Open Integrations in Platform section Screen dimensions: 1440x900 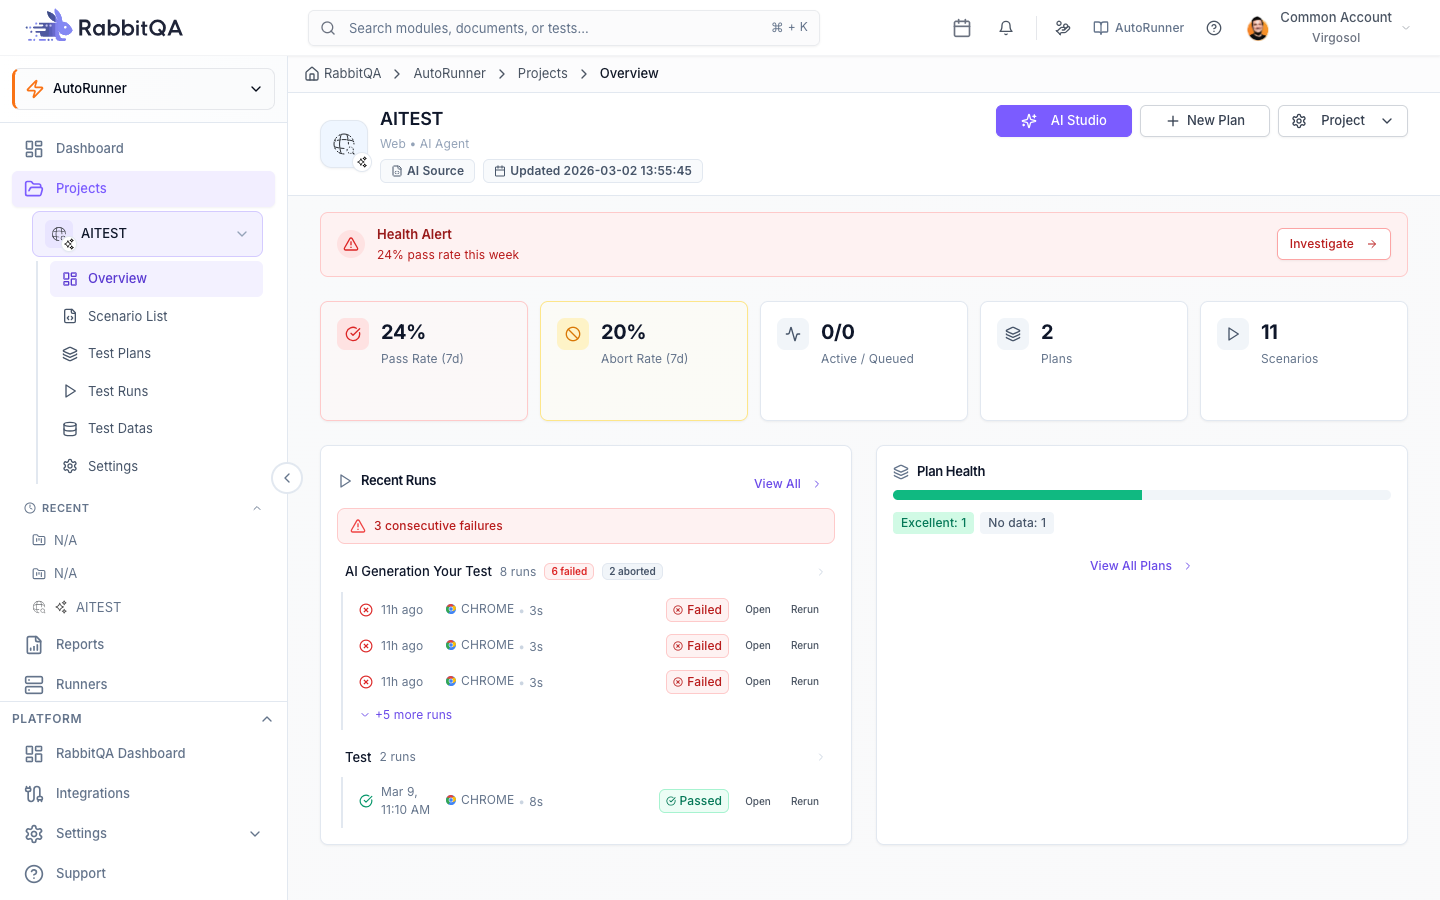(144, 794)
